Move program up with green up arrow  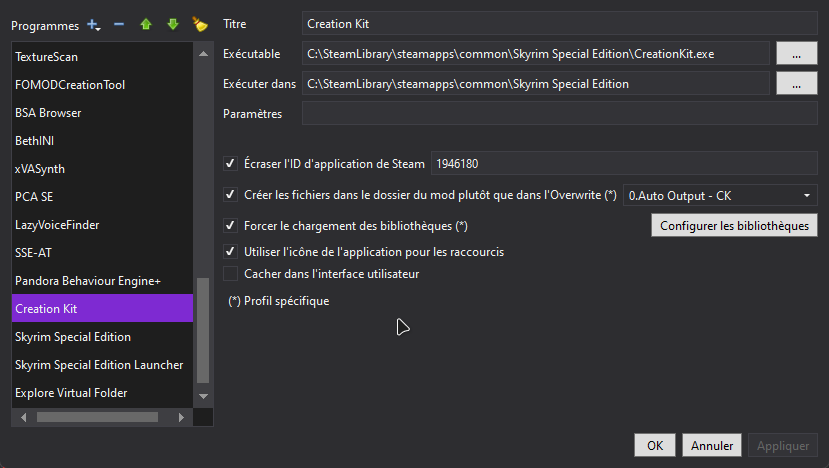point(146,24)
